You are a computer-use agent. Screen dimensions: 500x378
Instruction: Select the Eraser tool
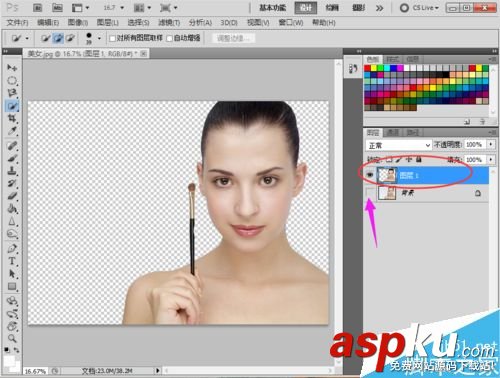[12, 196]
